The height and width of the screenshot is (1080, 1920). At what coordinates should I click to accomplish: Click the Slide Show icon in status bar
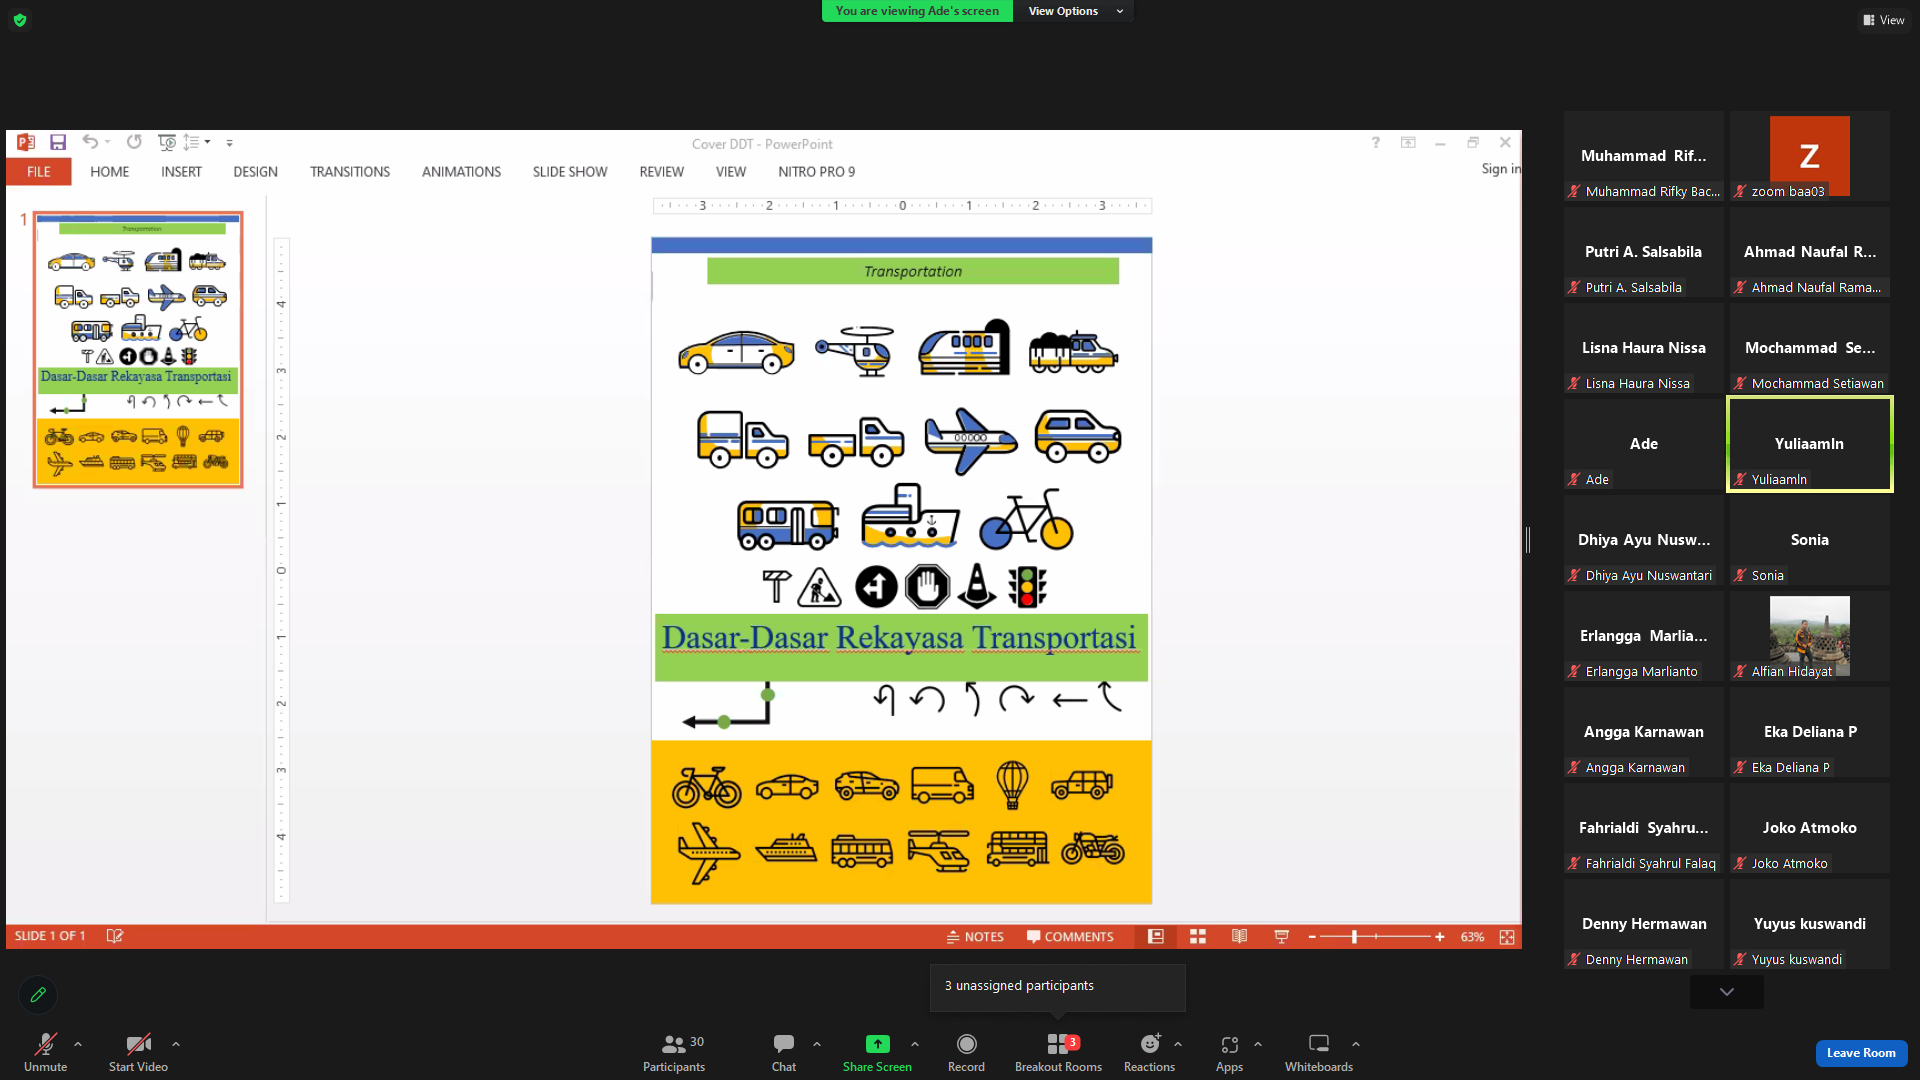(1282, 937)
